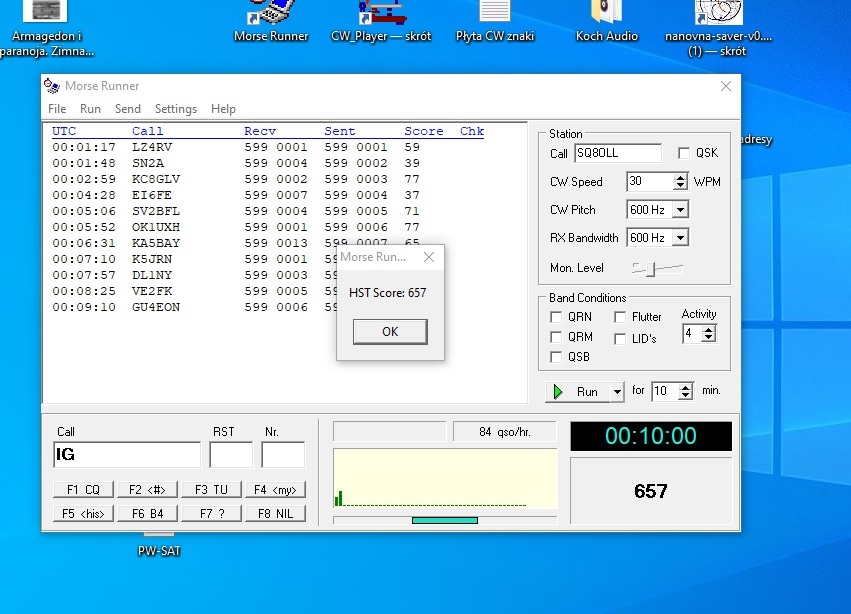Increase the Activity level

point(708,329)
